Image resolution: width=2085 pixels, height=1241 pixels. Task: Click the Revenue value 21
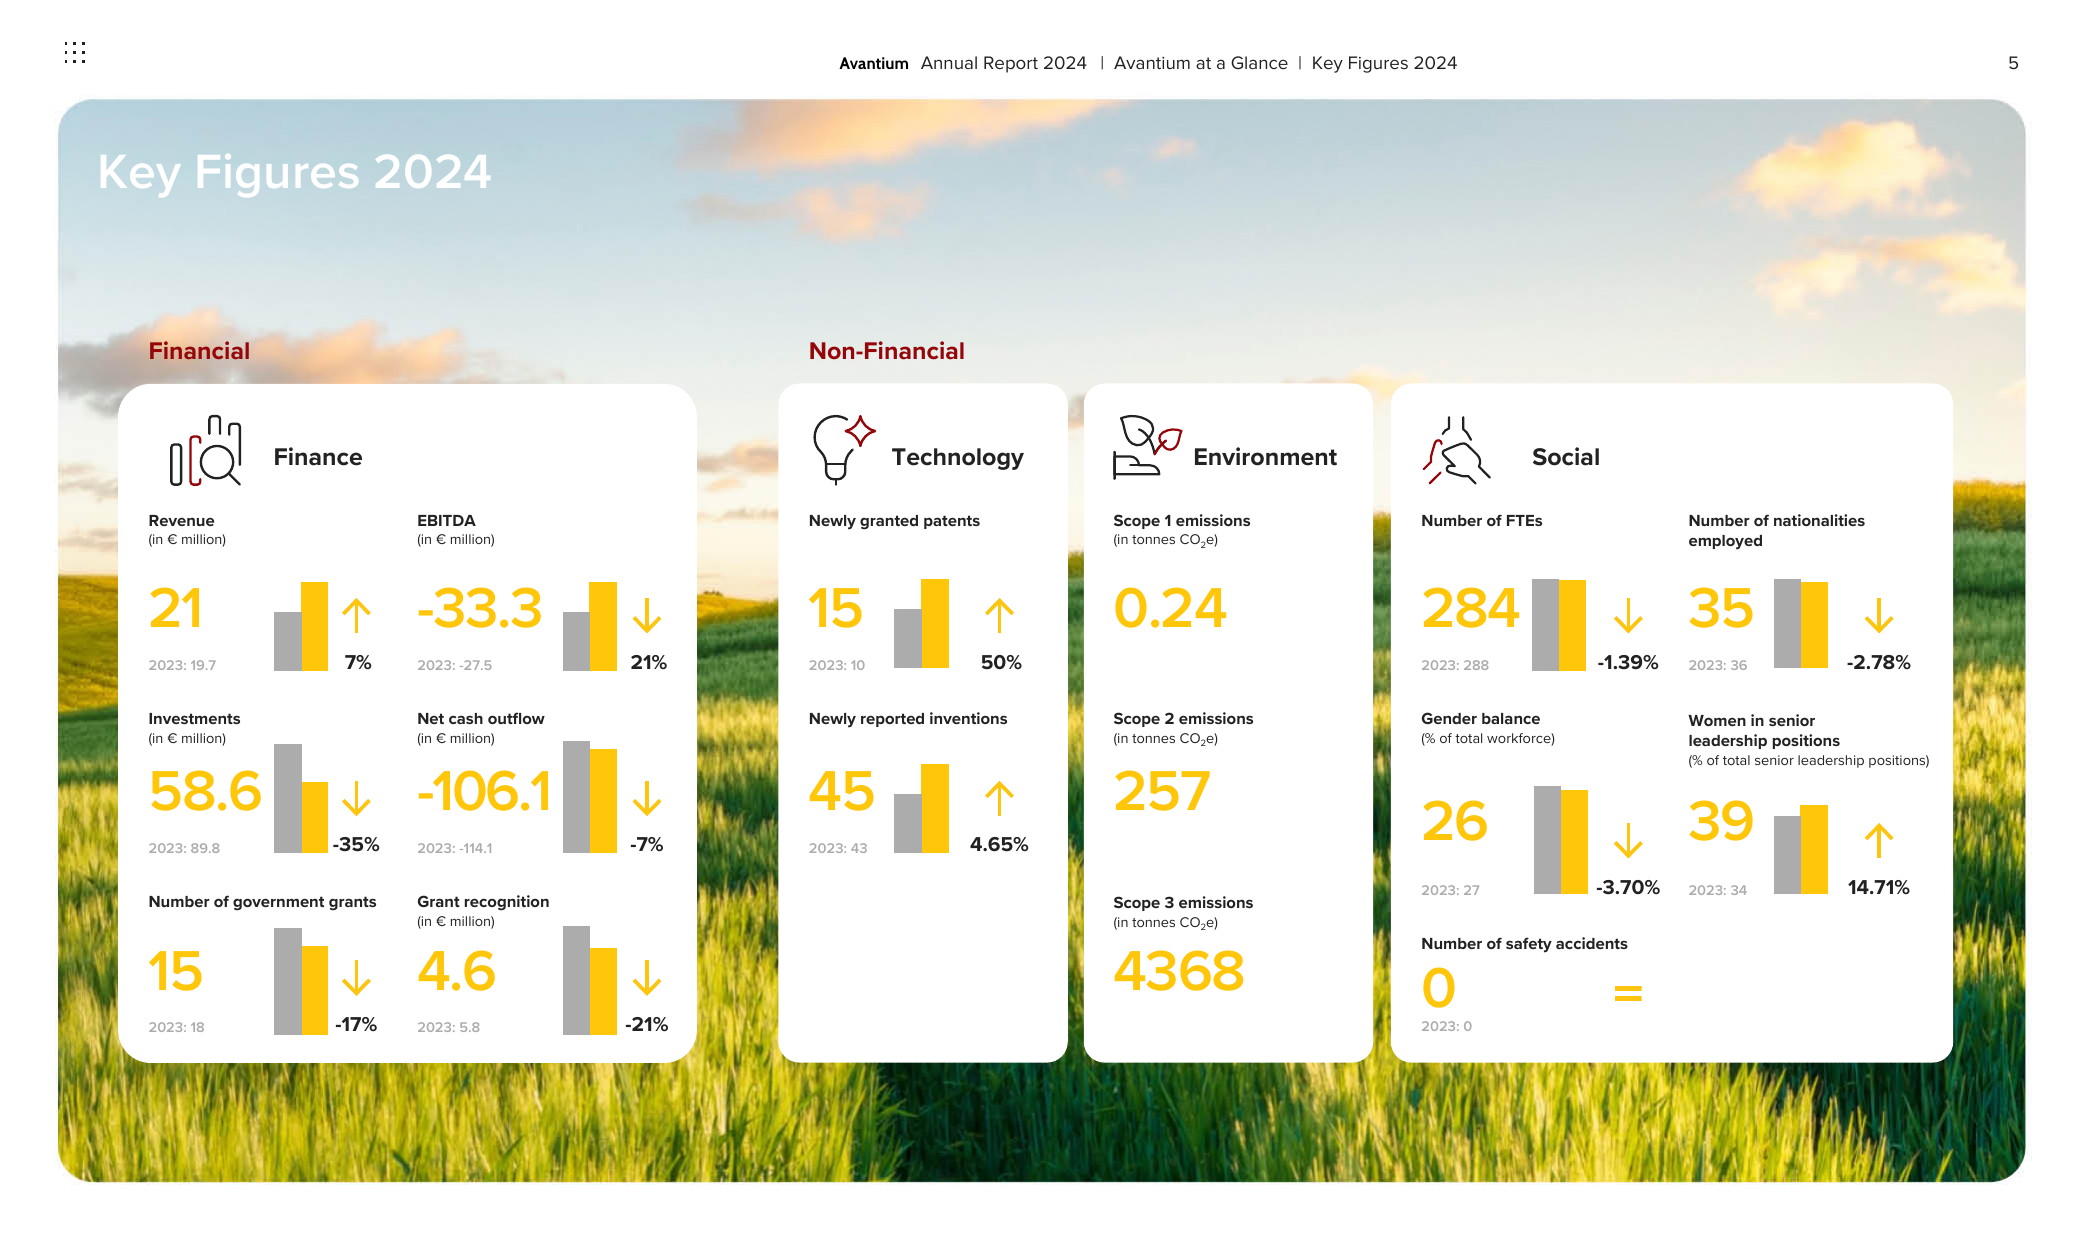[176, 608]
